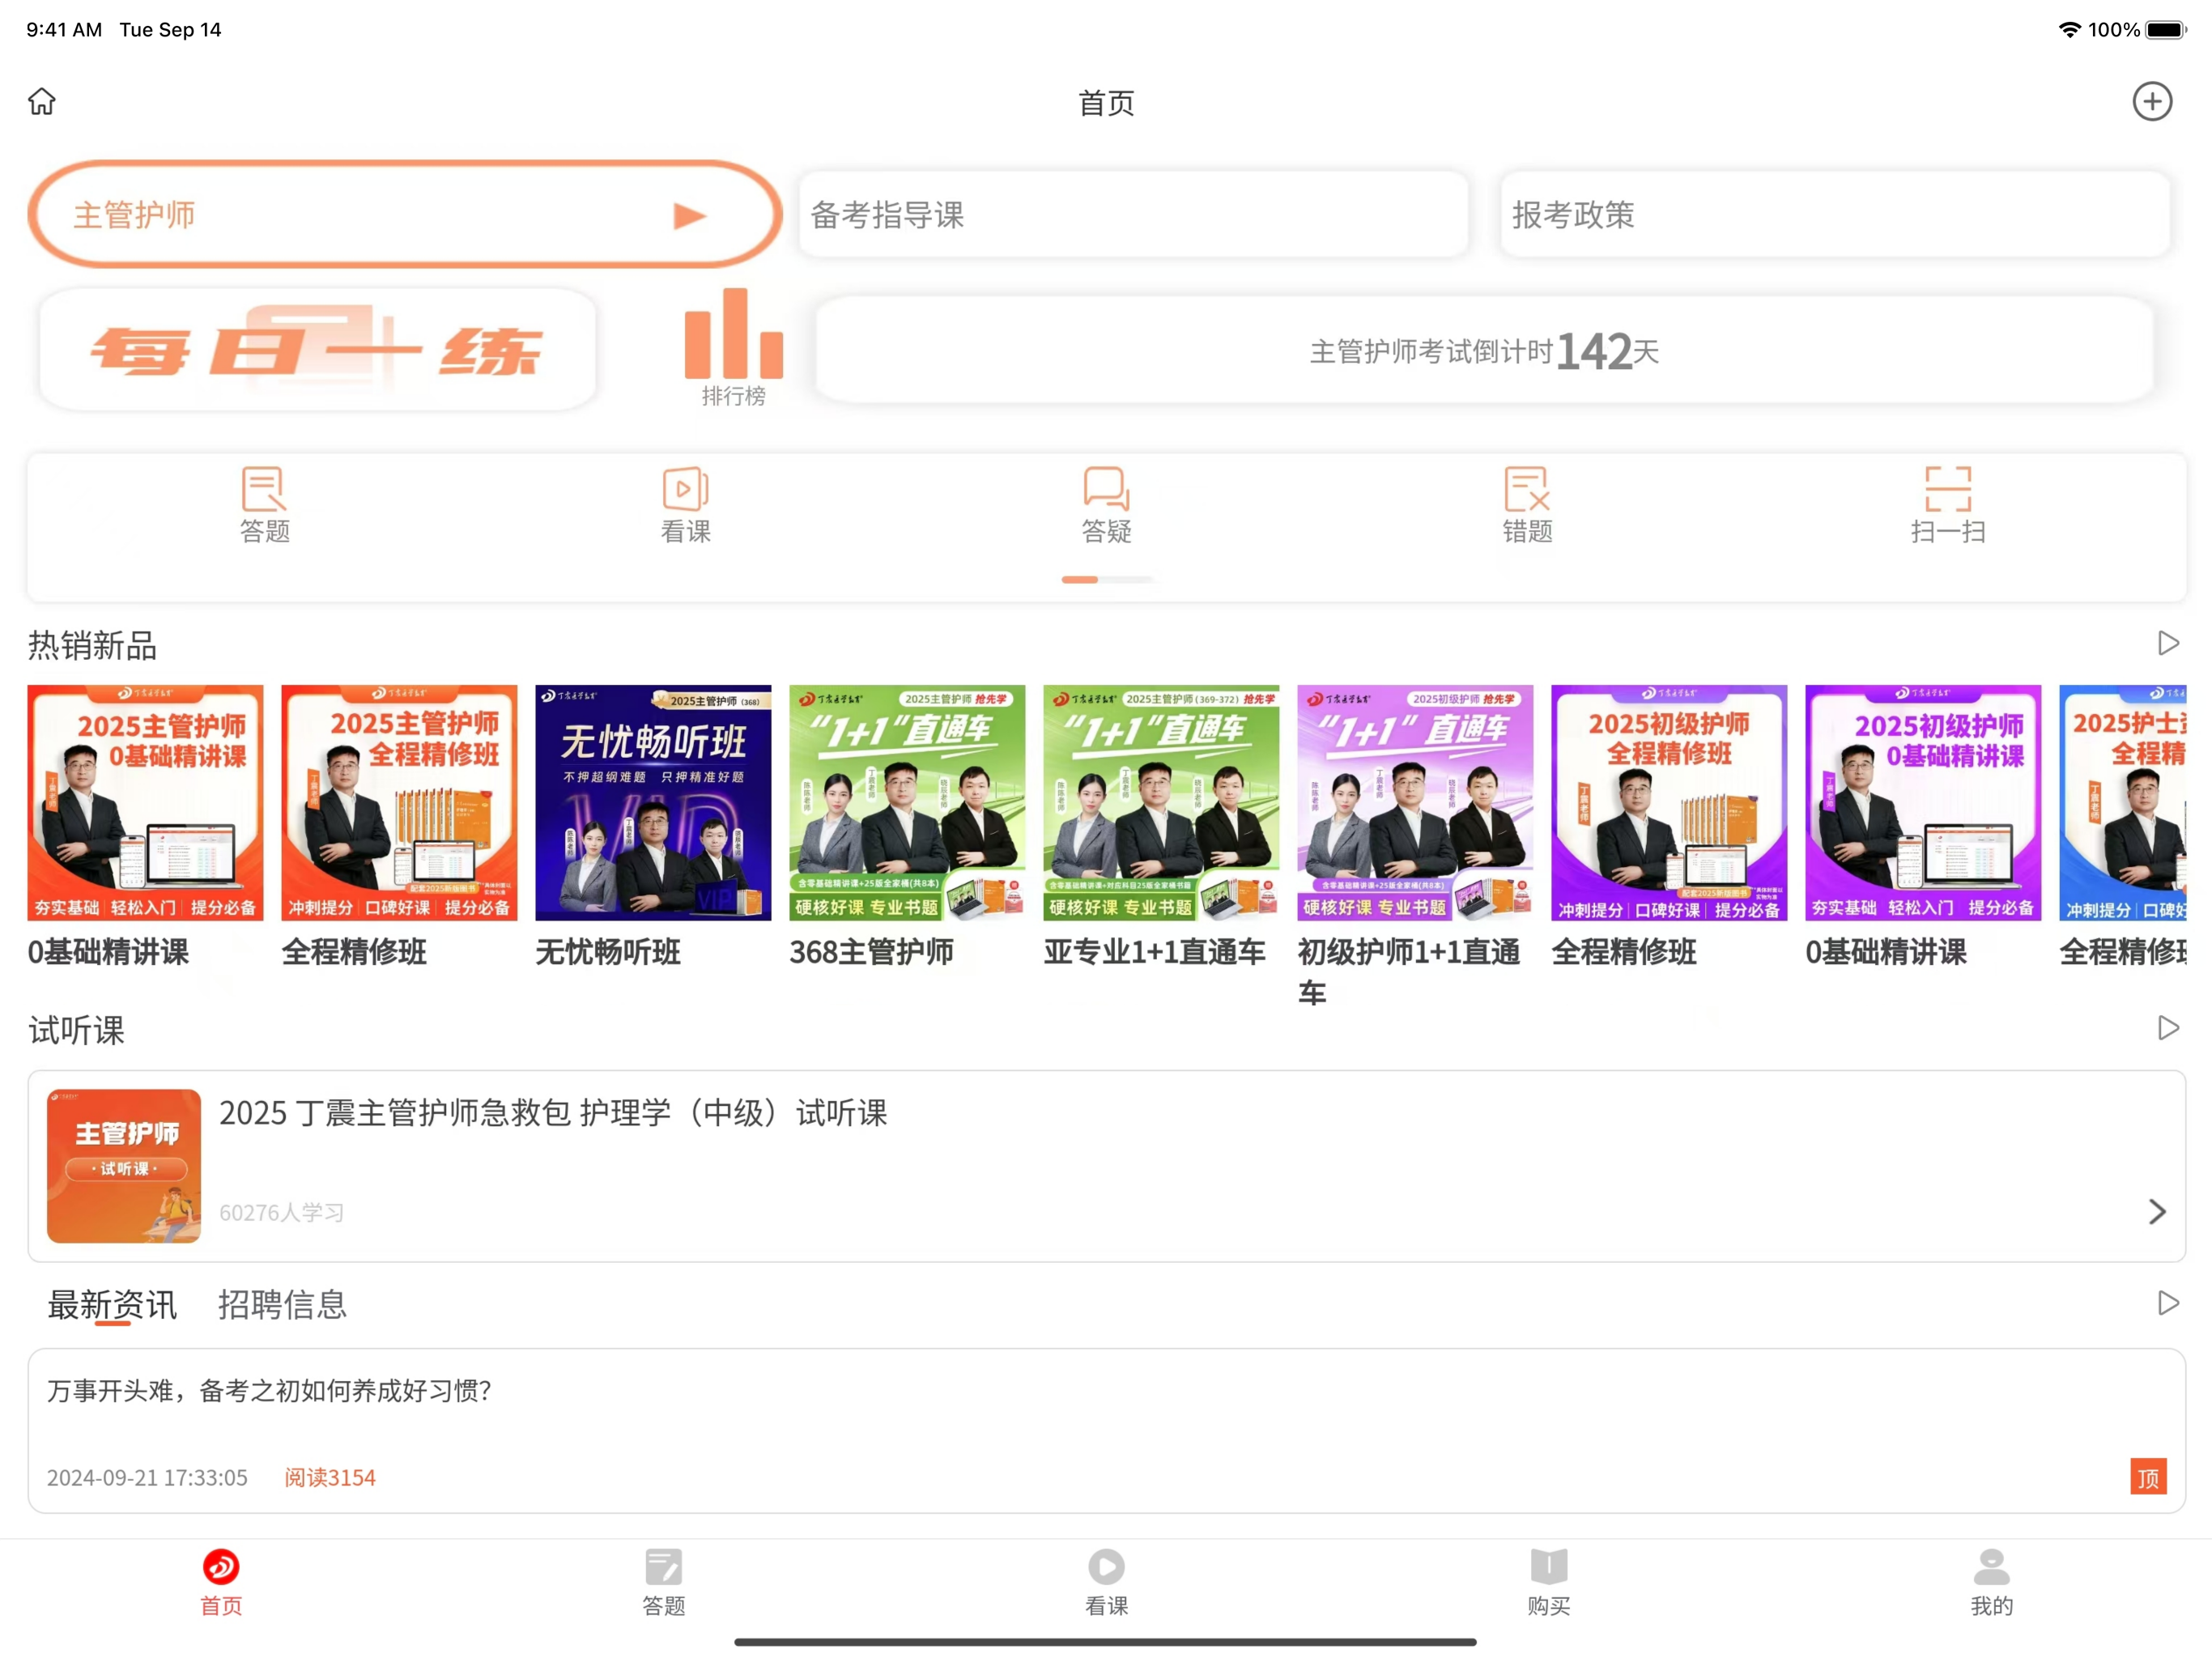Open 答疑 Q&A icon
2212x1658 pixels.
coord(1106,505)
